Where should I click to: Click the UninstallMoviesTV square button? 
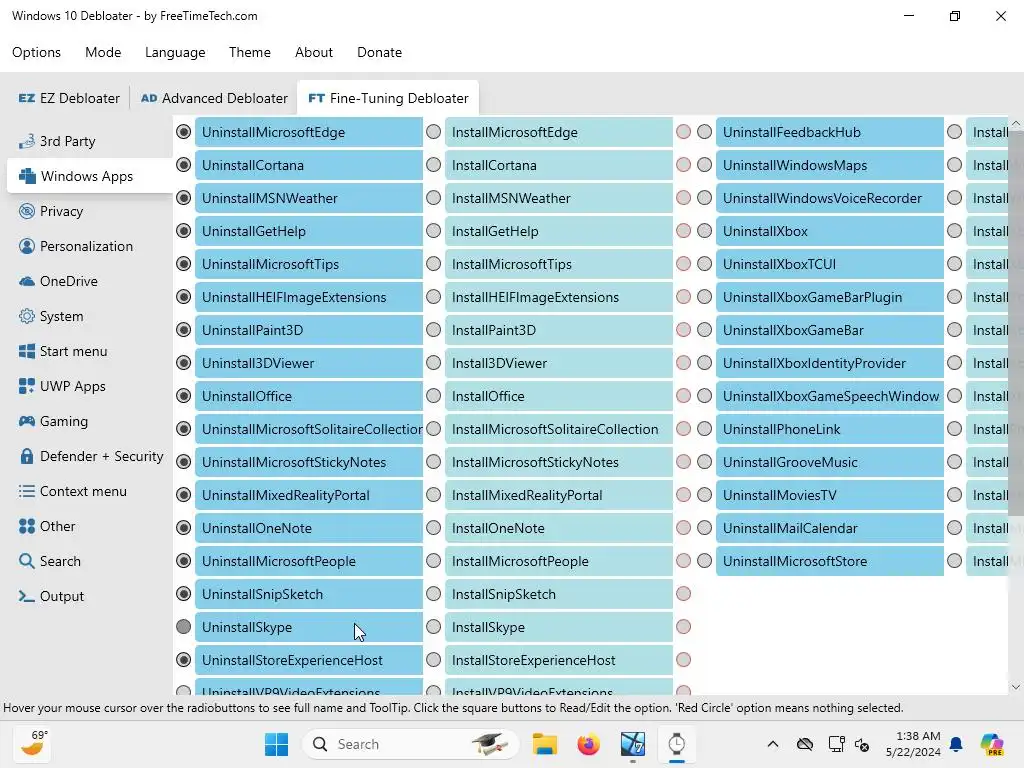(830, 496)
